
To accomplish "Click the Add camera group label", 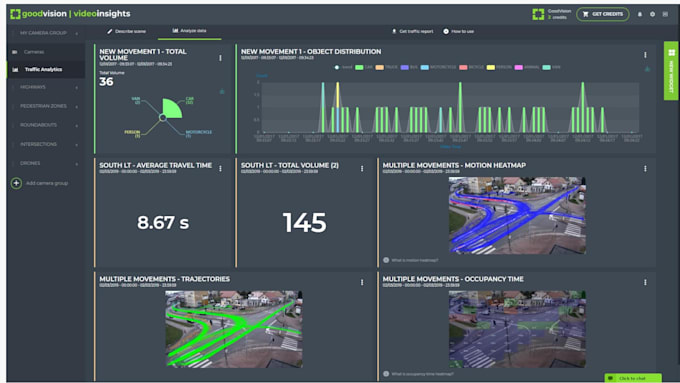I will (47, 183).
